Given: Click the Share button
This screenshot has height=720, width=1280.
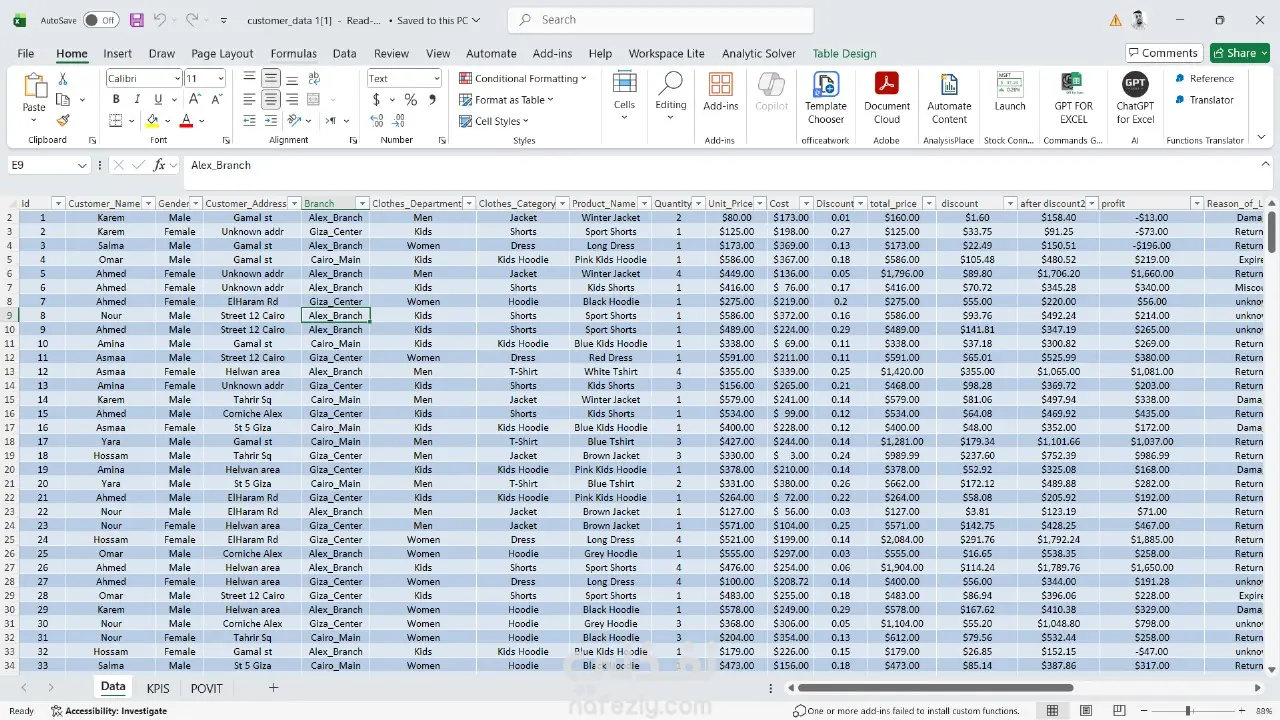Looking at the screenshot, I should pyautogui.click(x=1240, y=53).
